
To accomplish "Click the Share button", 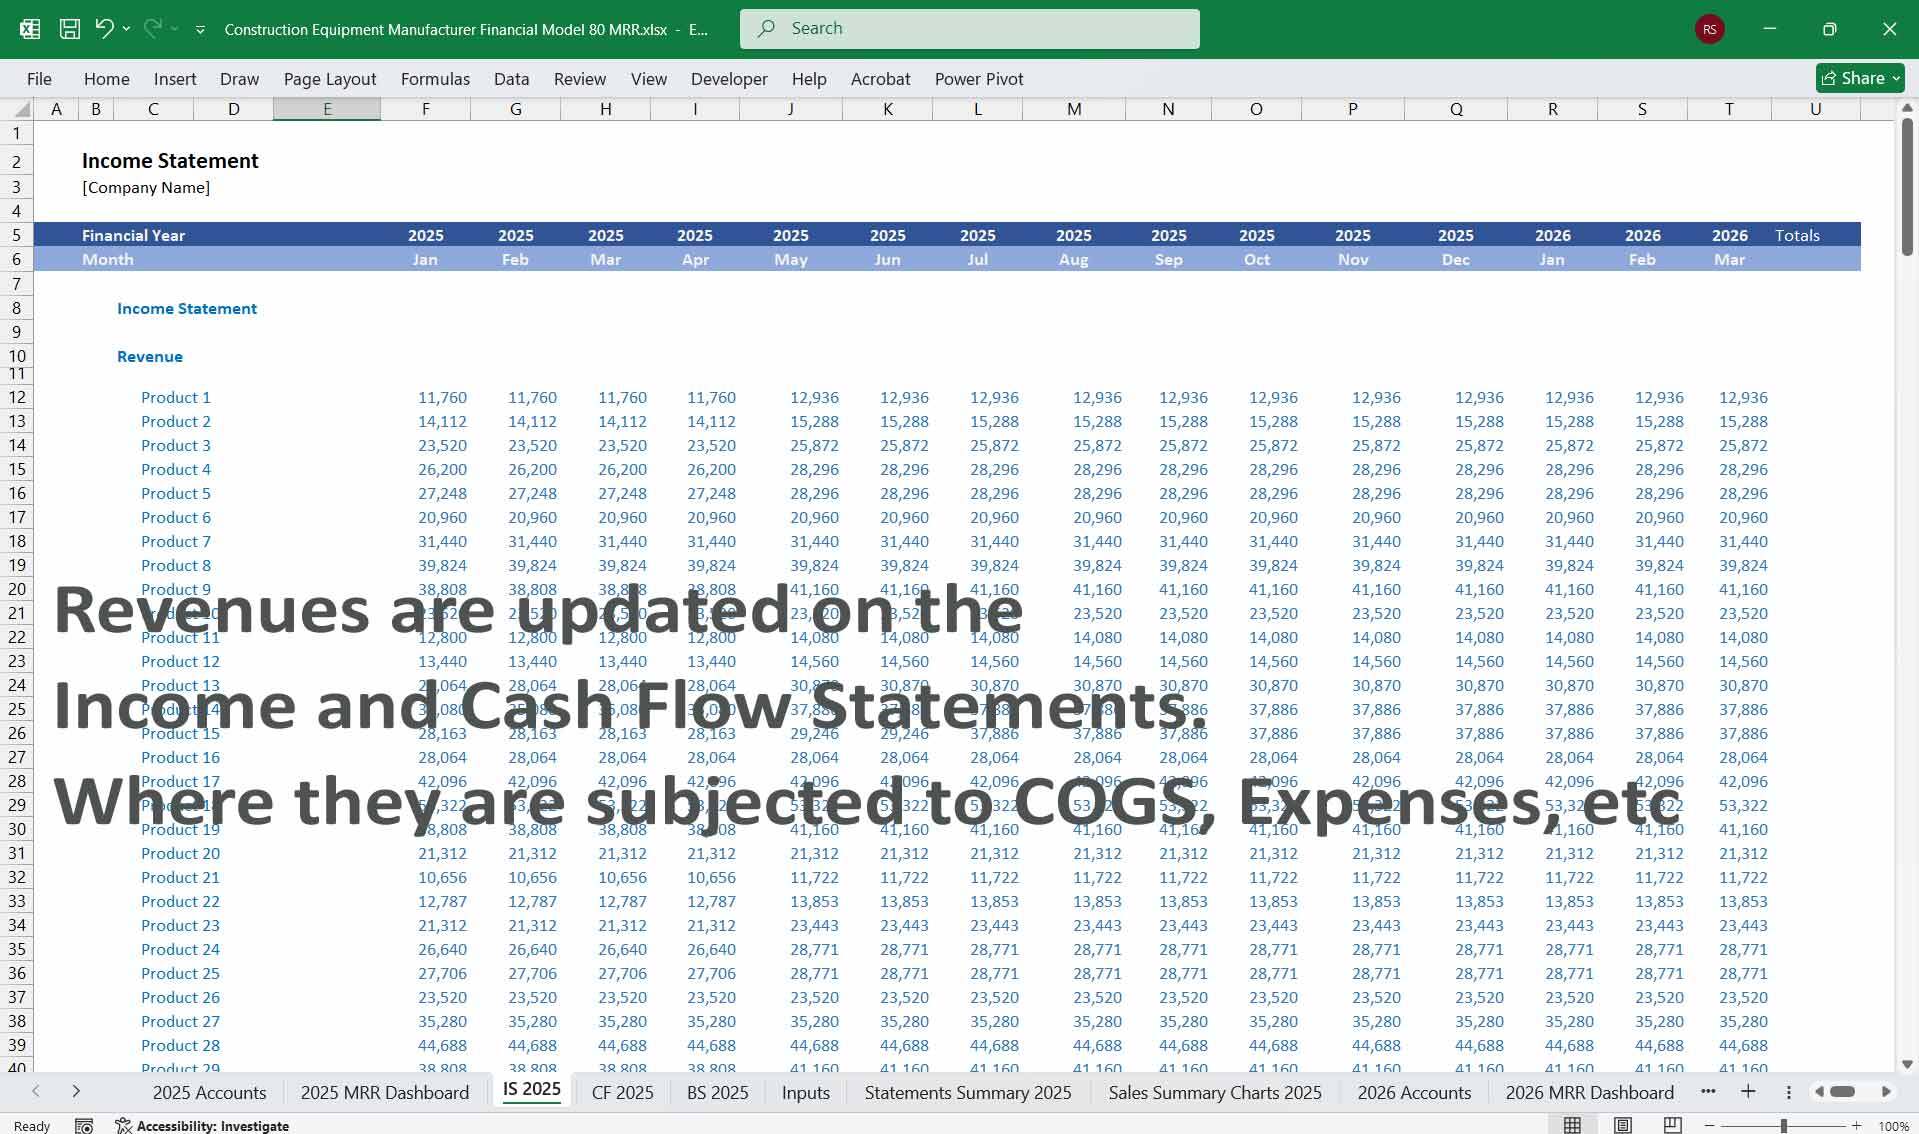I will coord(1860,78).
